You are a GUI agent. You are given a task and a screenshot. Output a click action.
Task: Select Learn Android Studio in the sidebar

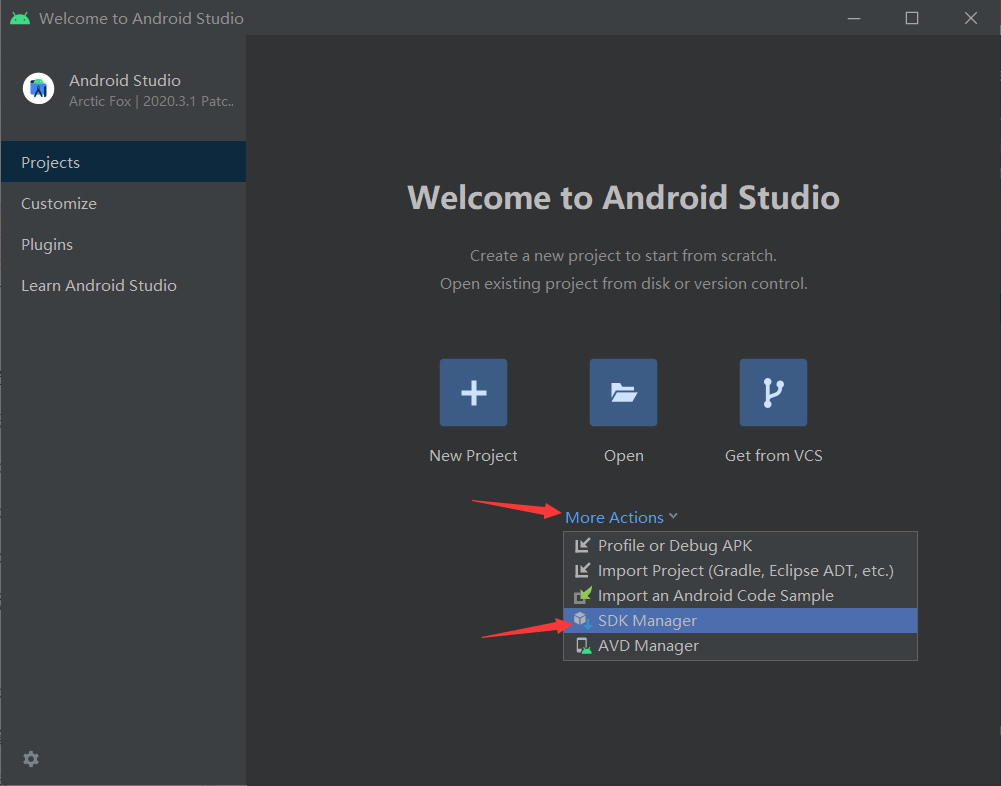tap(98, 285)
